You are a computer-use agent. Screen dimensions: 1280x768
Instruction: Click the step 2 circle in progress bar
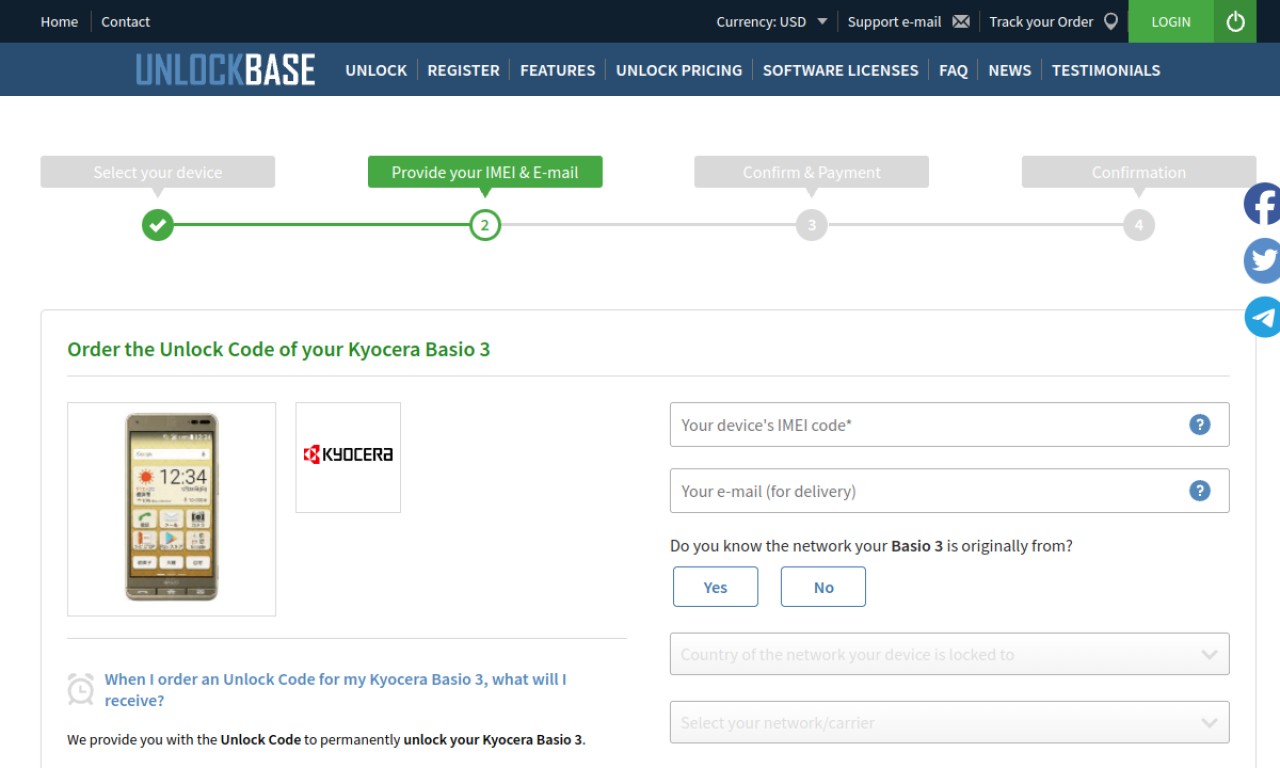coord(485,225)
